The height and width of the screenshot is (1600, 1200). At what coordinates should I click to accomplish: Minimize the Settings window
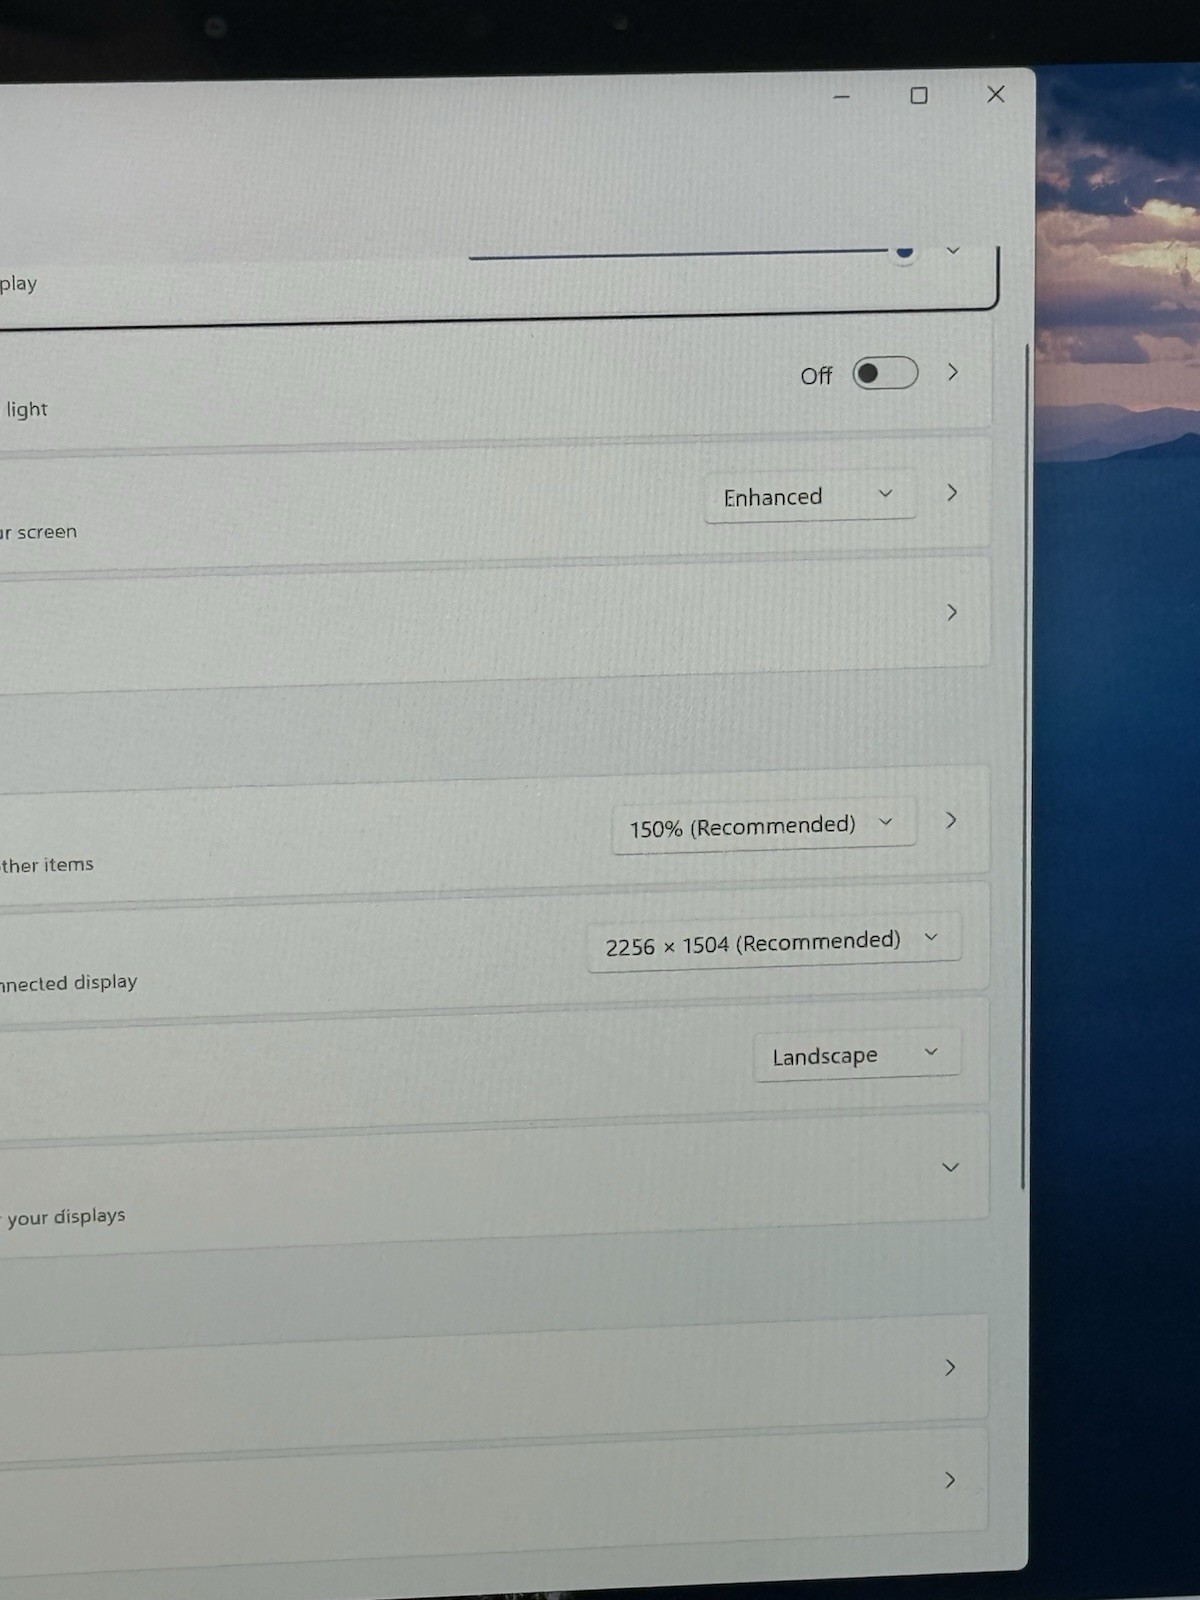pos(842,97)
